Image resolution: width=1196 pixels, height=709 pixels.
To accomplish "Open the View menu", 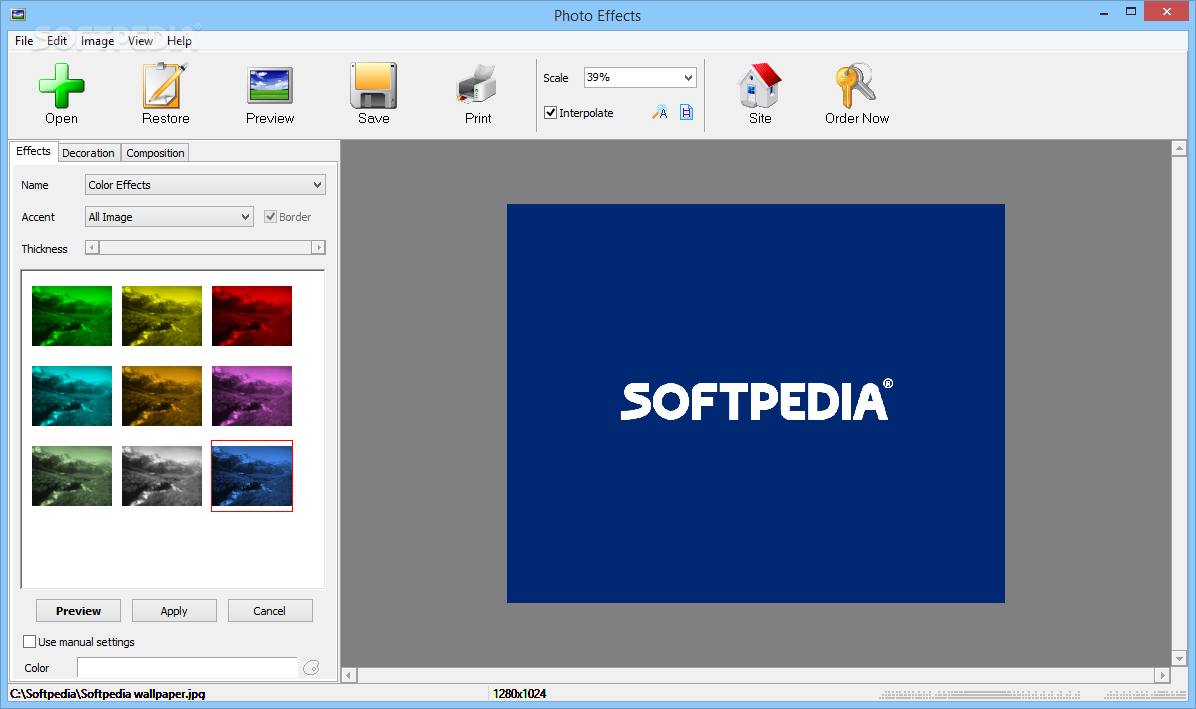I will pyautogui.click(x=140, y=40).
